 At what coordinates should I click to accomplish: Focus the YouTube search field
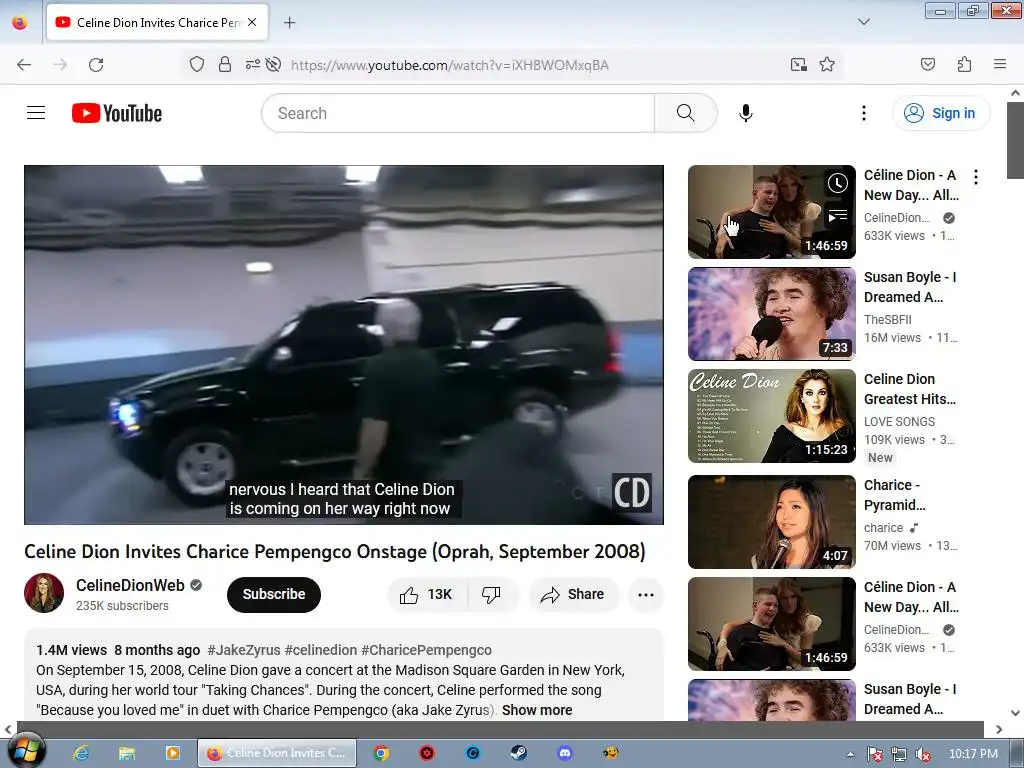458,113
